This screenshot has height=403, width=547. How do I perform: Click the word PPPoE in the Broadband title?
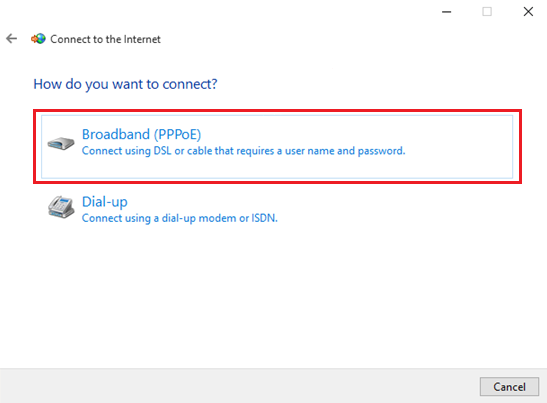coord(179,134)
